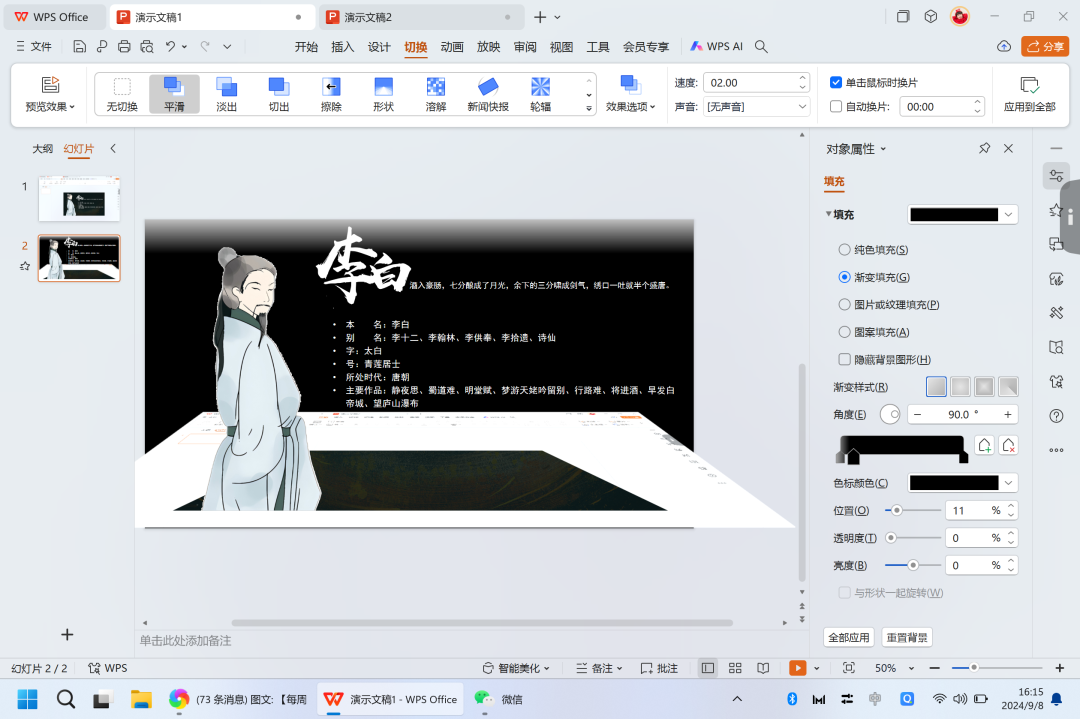Select the 图案填充(A) radio option
The width and height of the screenshot is (1080, 719).
click(844, 332)
